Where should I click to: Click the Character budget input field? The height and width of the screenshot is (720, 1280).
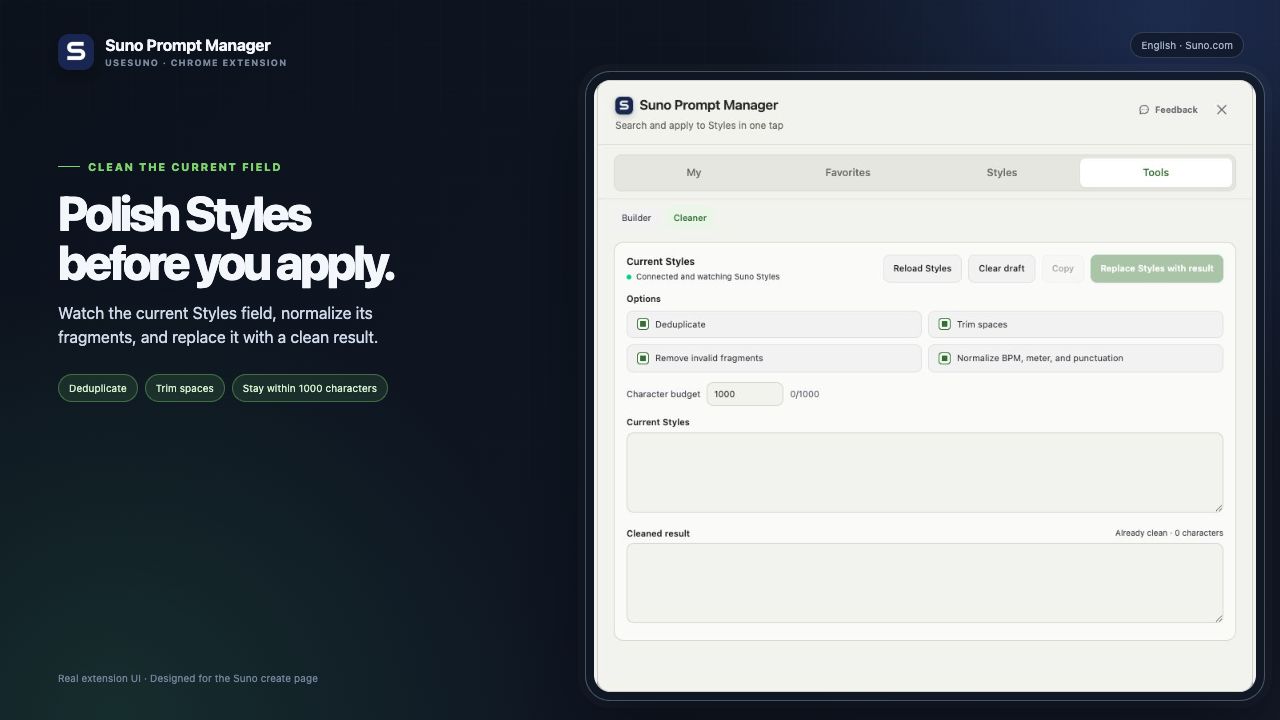tap(745, 394)
